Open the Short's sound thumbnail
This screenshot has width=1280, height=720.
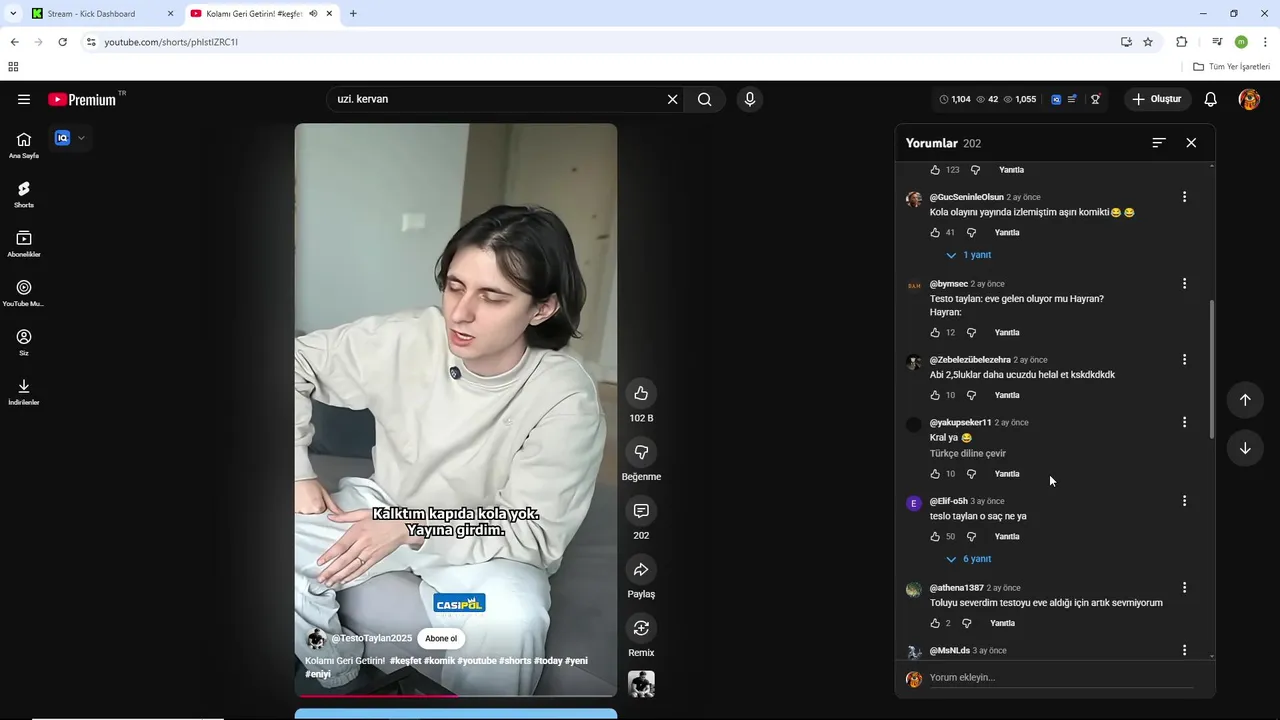(641, 684)
